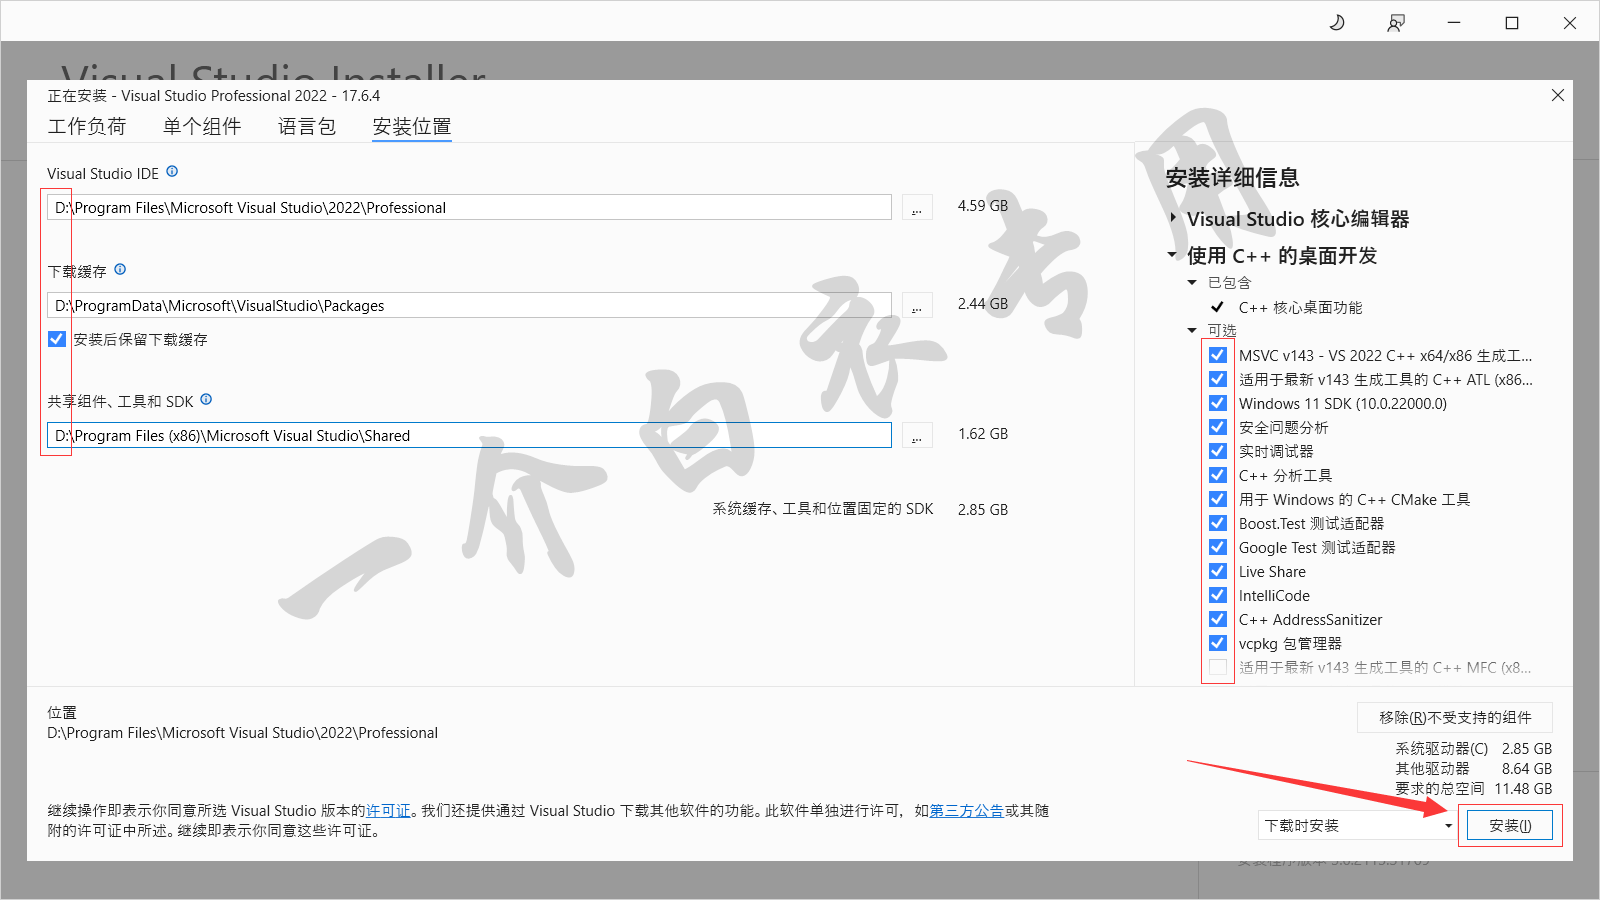Click 其他驱动器 8.64 GB text

pyautogui.click(x=1474, y=769)
